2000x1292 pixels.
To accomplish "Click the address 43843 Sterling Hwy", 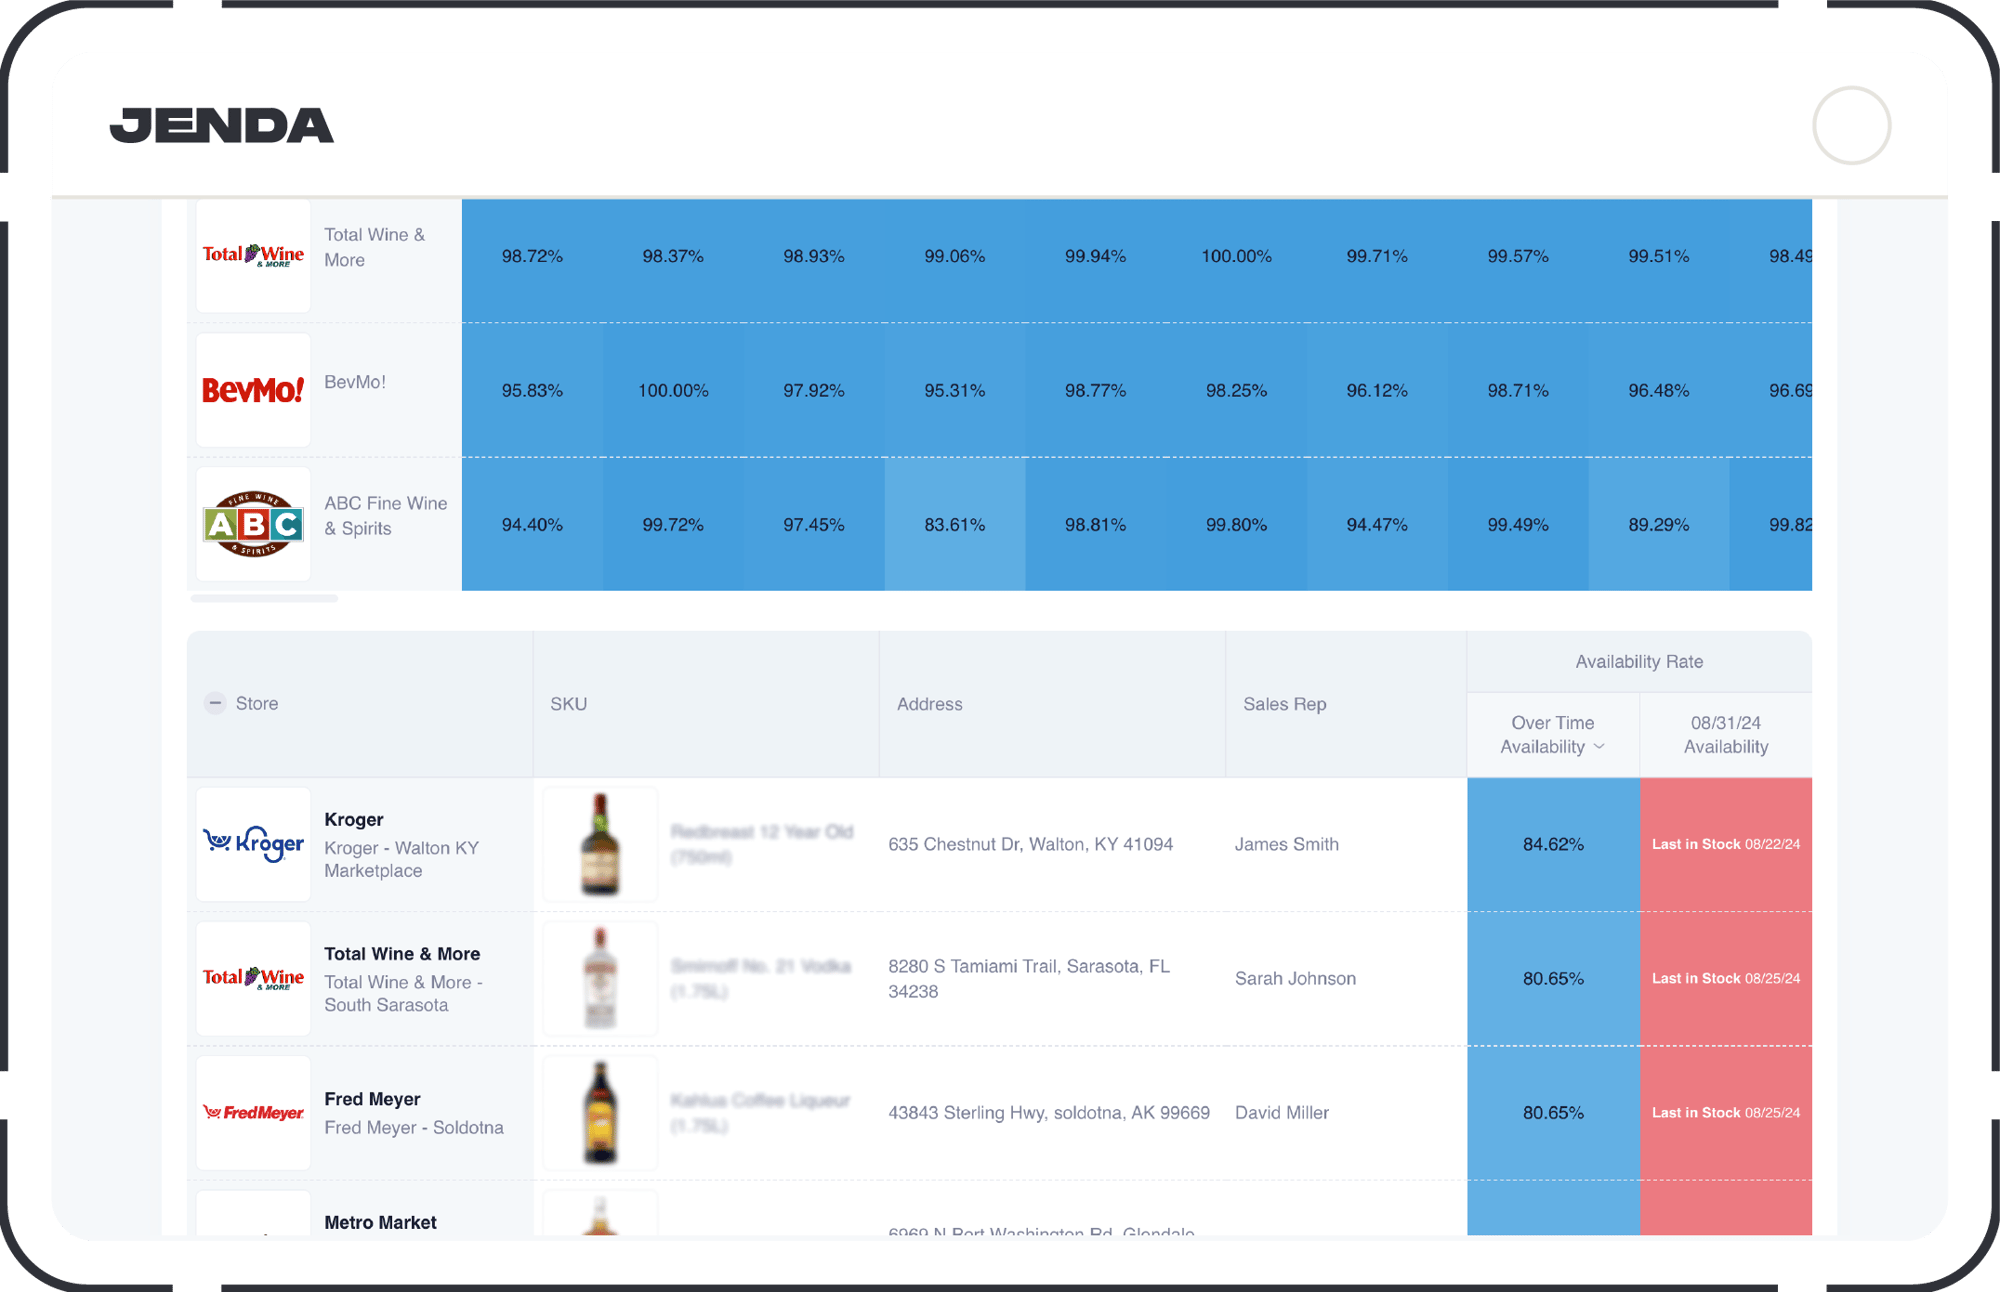I will point(1049,1112).
